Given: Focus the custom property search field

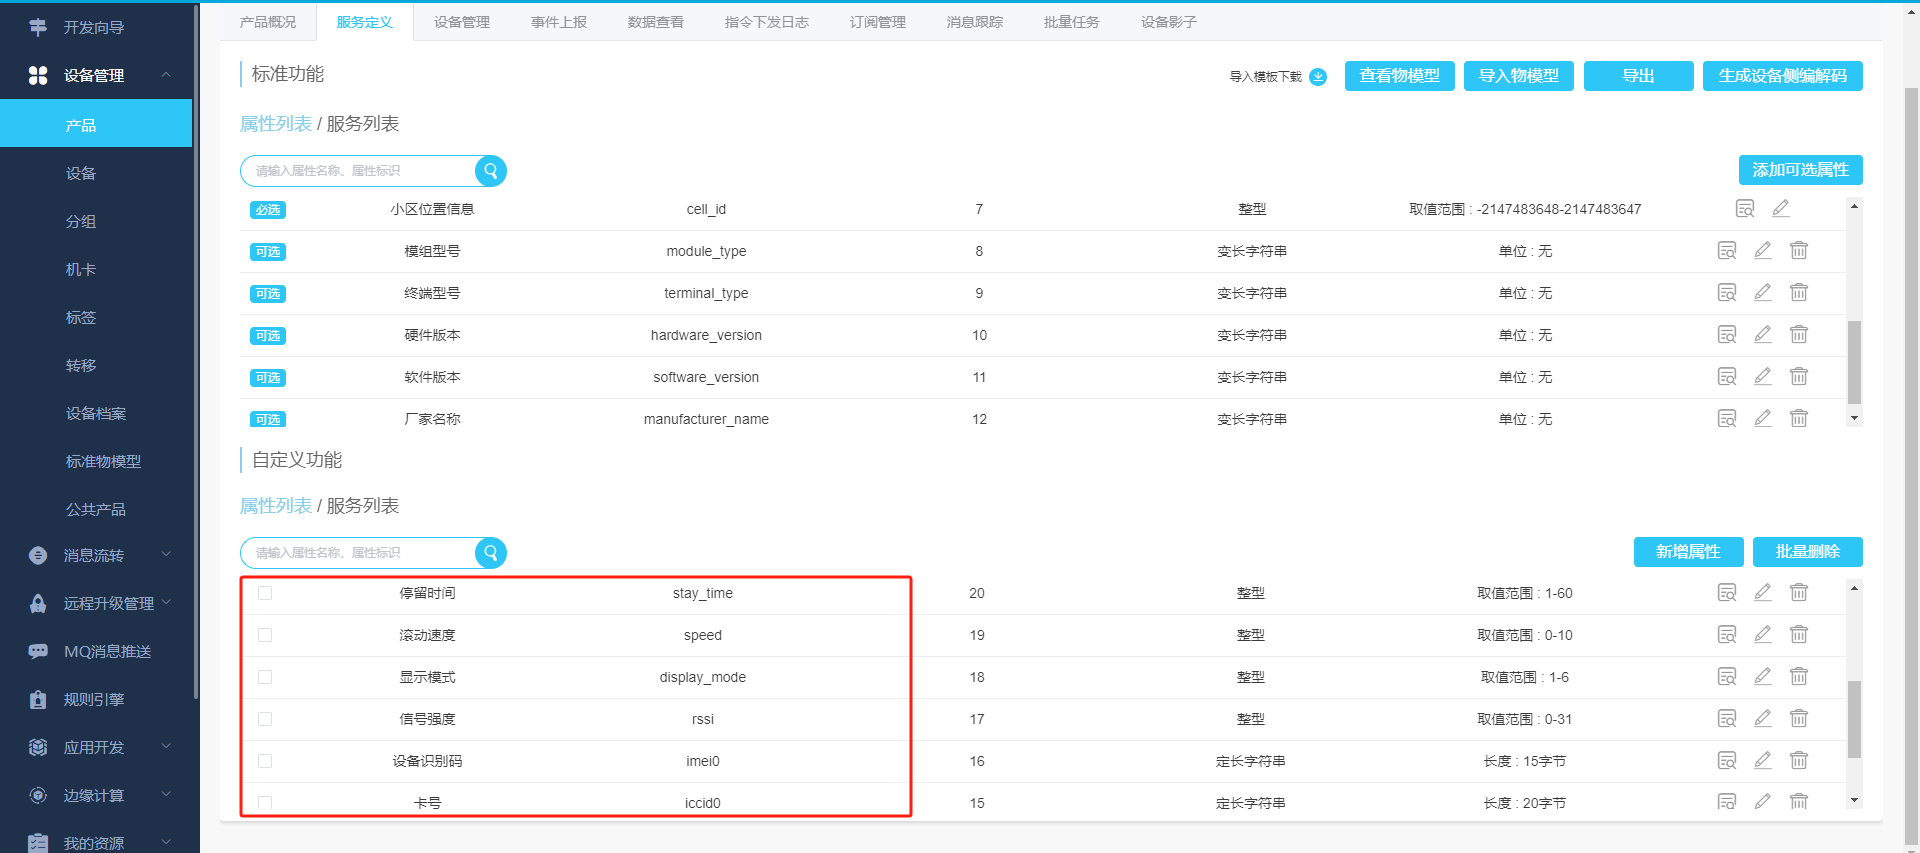Looking at the screenshot, I should point(359,553).
